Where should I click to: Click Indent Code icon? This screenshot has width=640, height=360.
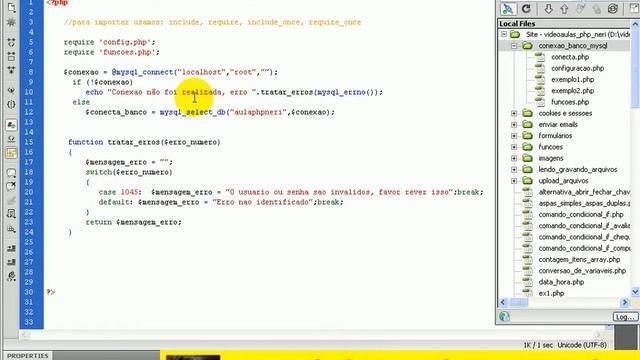11,248
